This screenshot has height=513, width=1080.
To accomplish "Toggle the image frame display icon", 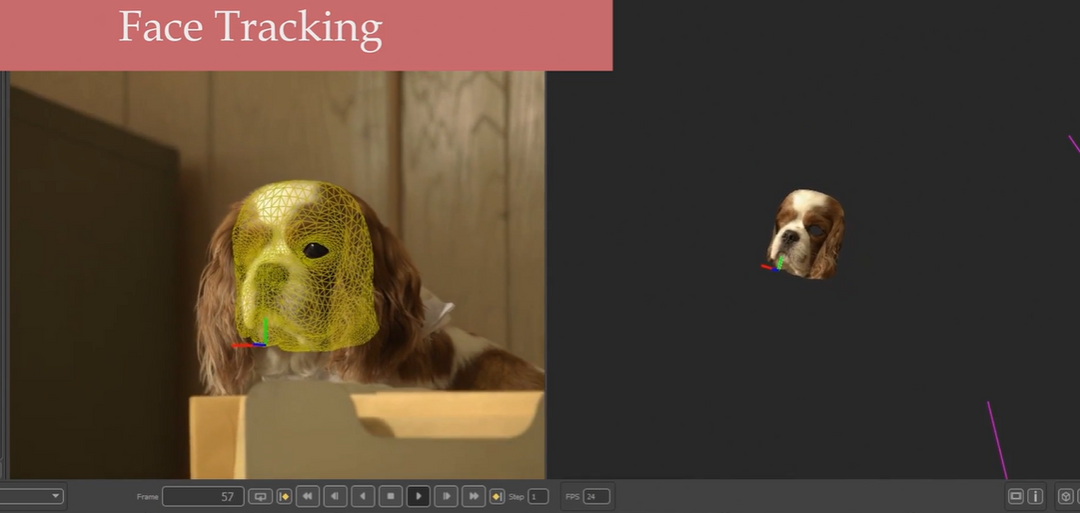I will (x=1015, y=496).
